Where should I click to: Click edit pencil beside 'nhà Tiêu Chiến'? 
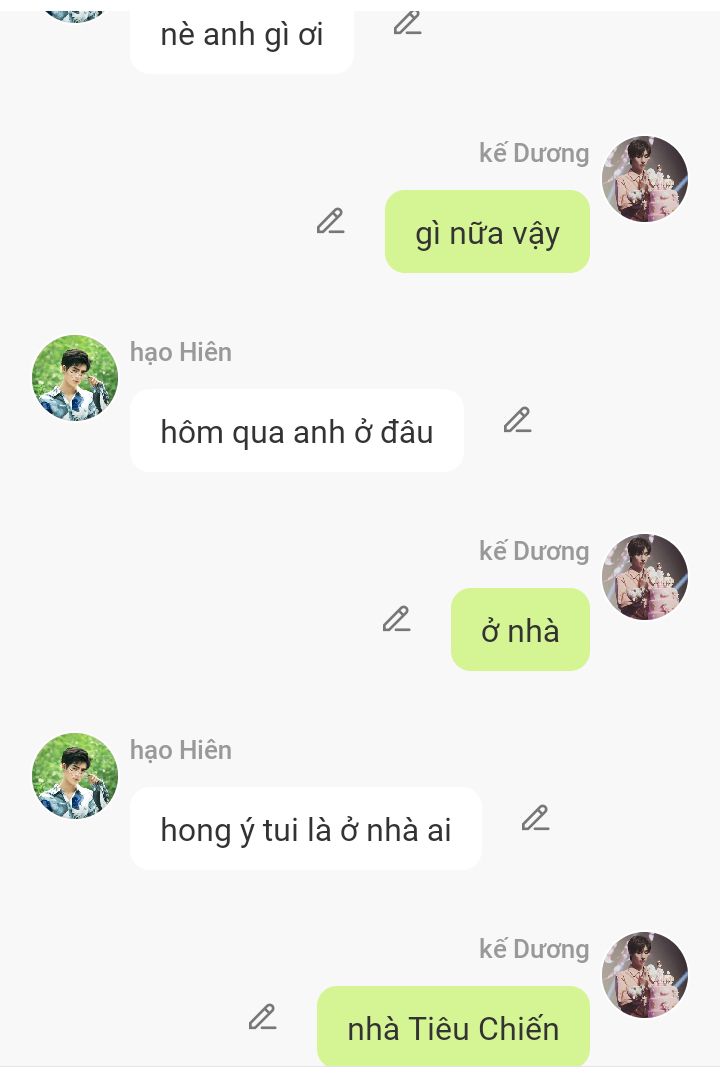click(262, 1018)
